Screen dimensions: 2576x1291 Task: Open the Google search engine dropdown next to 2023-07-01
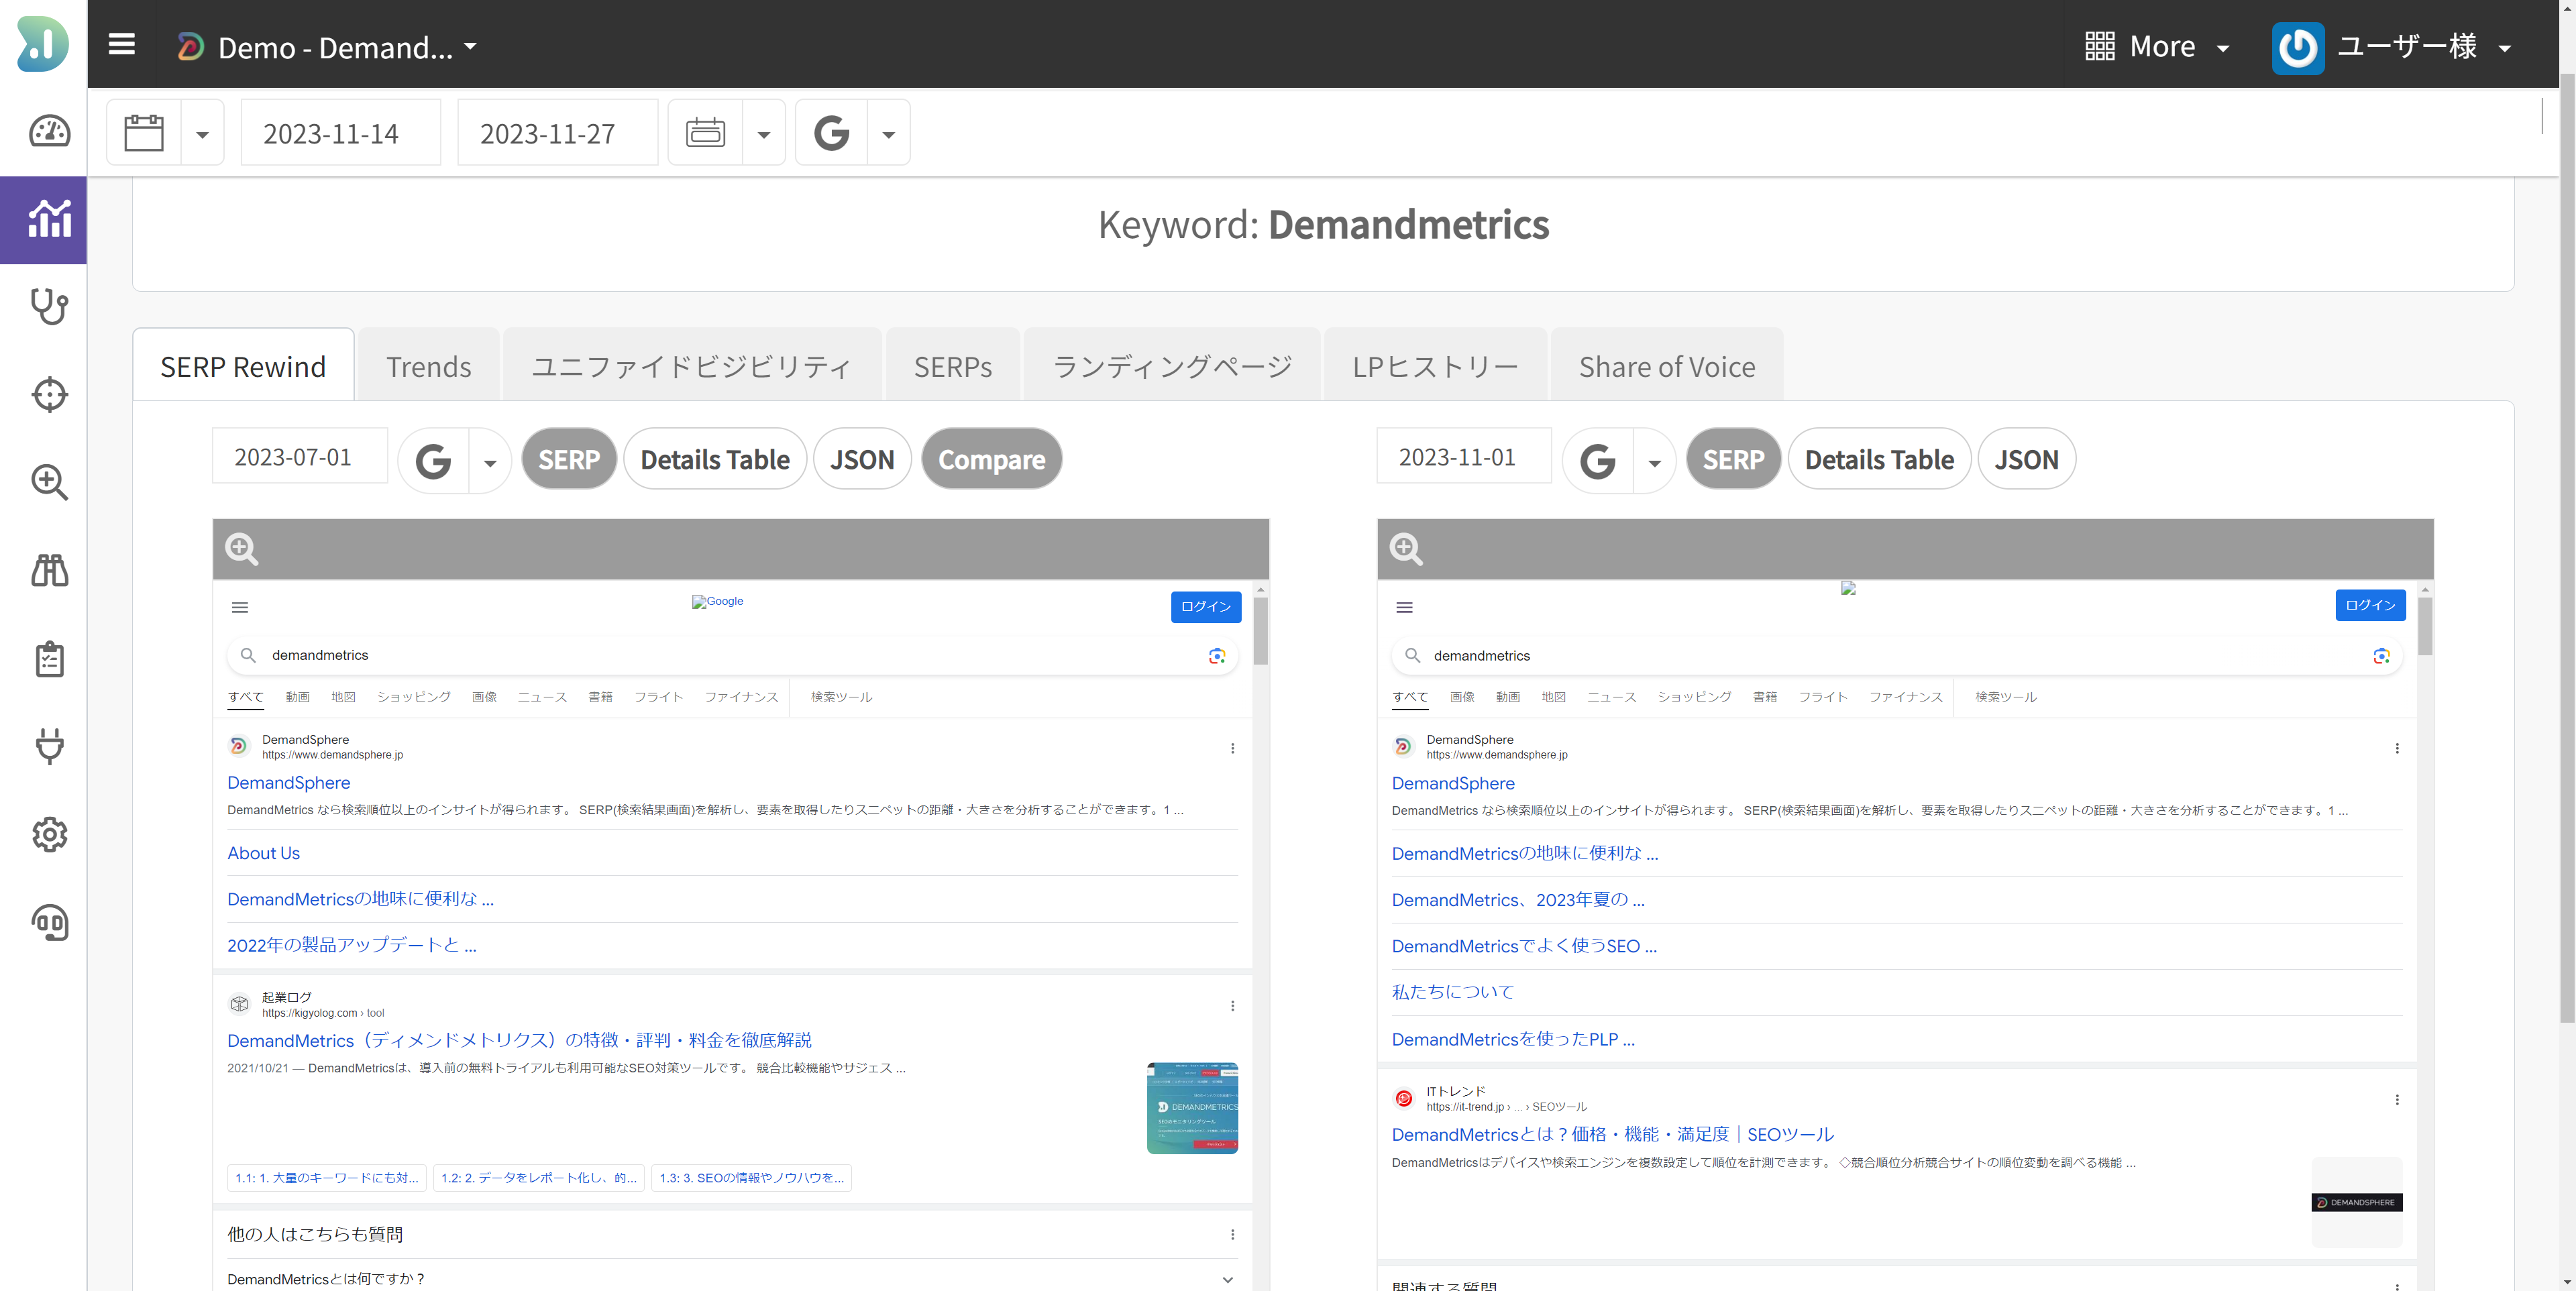coord(489,462)
